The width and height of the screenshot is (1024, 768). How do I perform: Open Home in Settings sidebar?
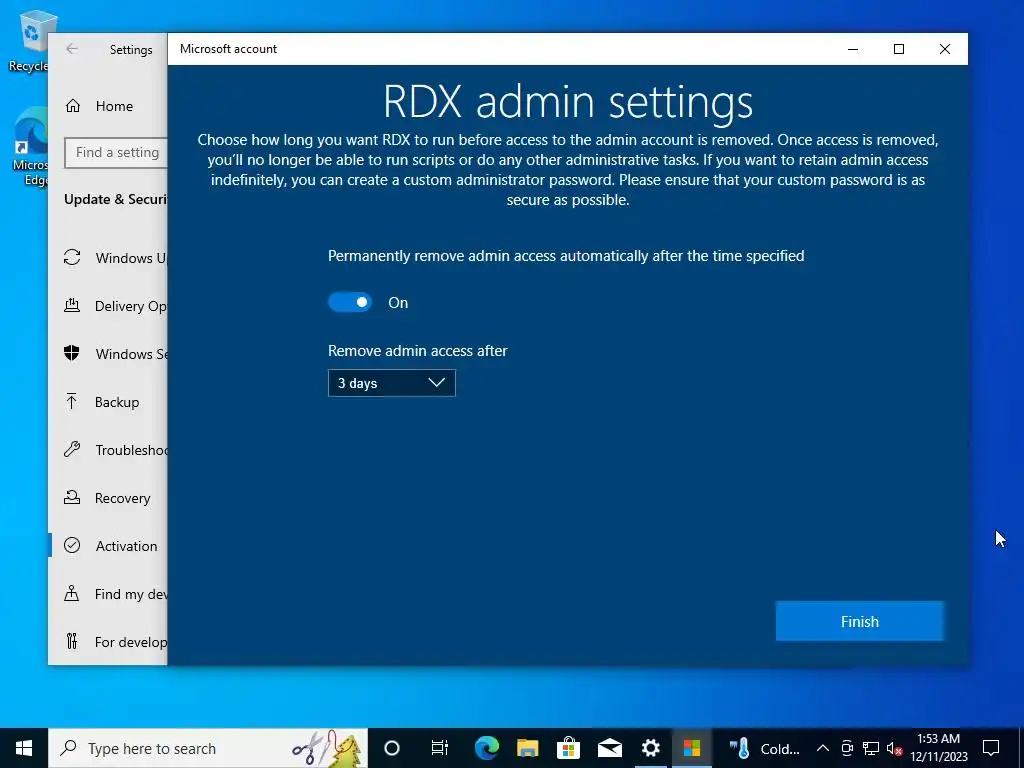tap(108, 106)
